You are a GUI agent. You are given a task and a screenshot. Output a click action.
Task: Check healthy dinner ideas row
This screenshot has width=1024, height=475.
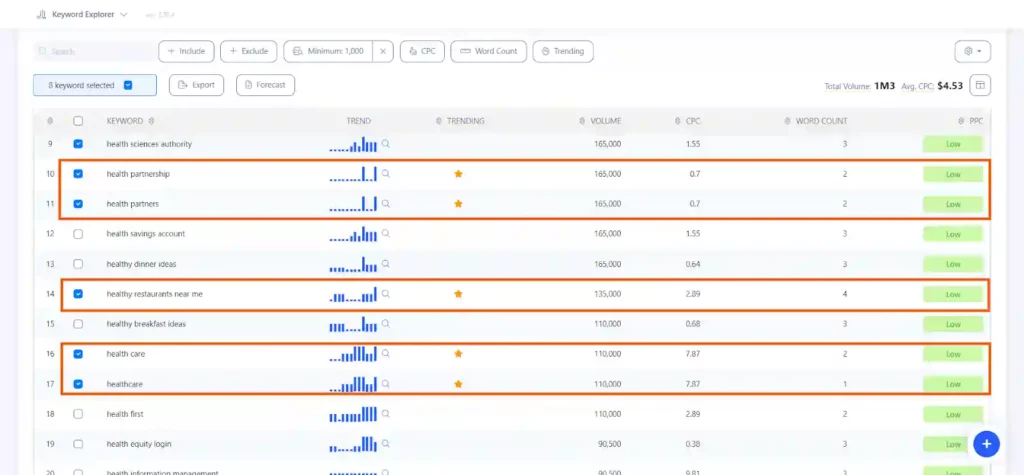(78, 264)
